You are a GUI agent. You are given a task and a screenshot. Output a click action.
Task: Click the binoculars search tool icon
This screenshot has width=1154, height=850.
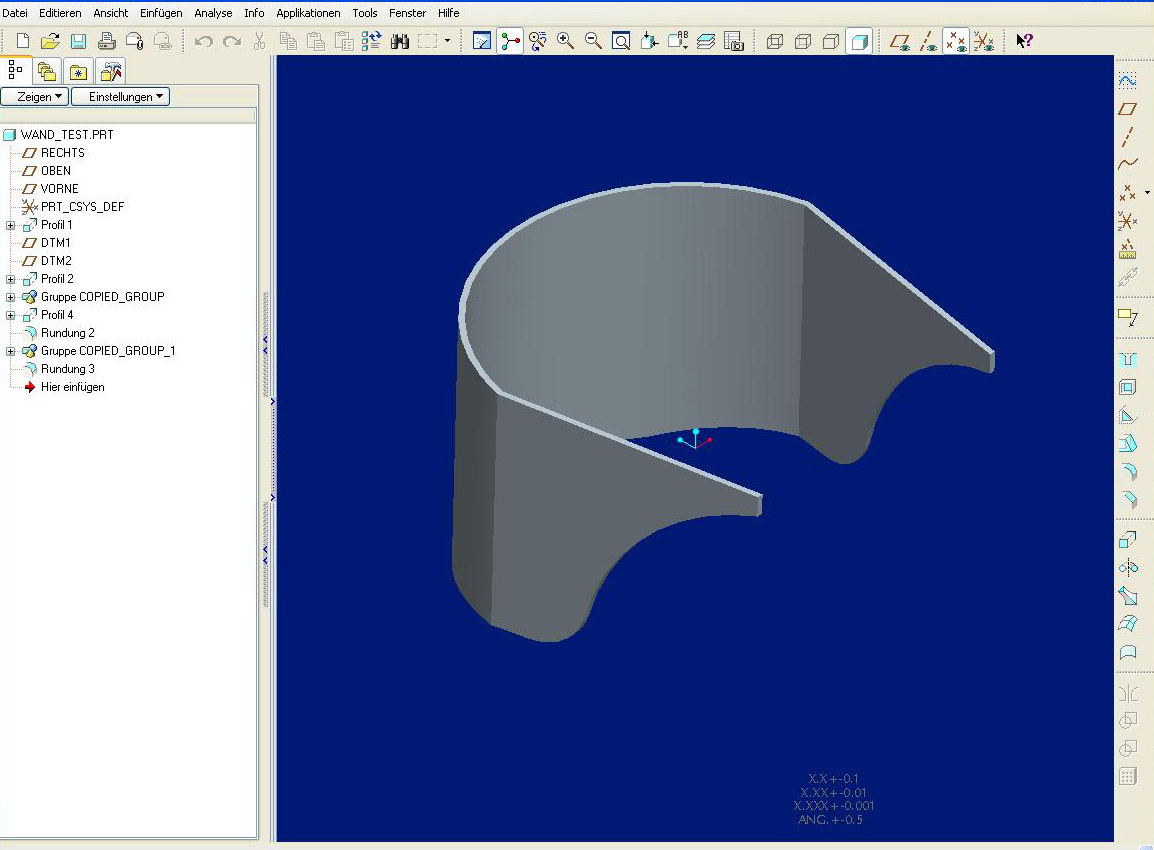pyautogui.click(x=400, y=41)
